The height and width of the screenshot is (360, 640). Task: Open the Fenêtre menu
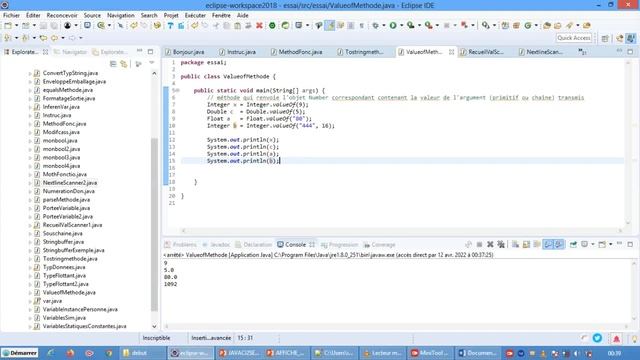(x=221, y=15)
